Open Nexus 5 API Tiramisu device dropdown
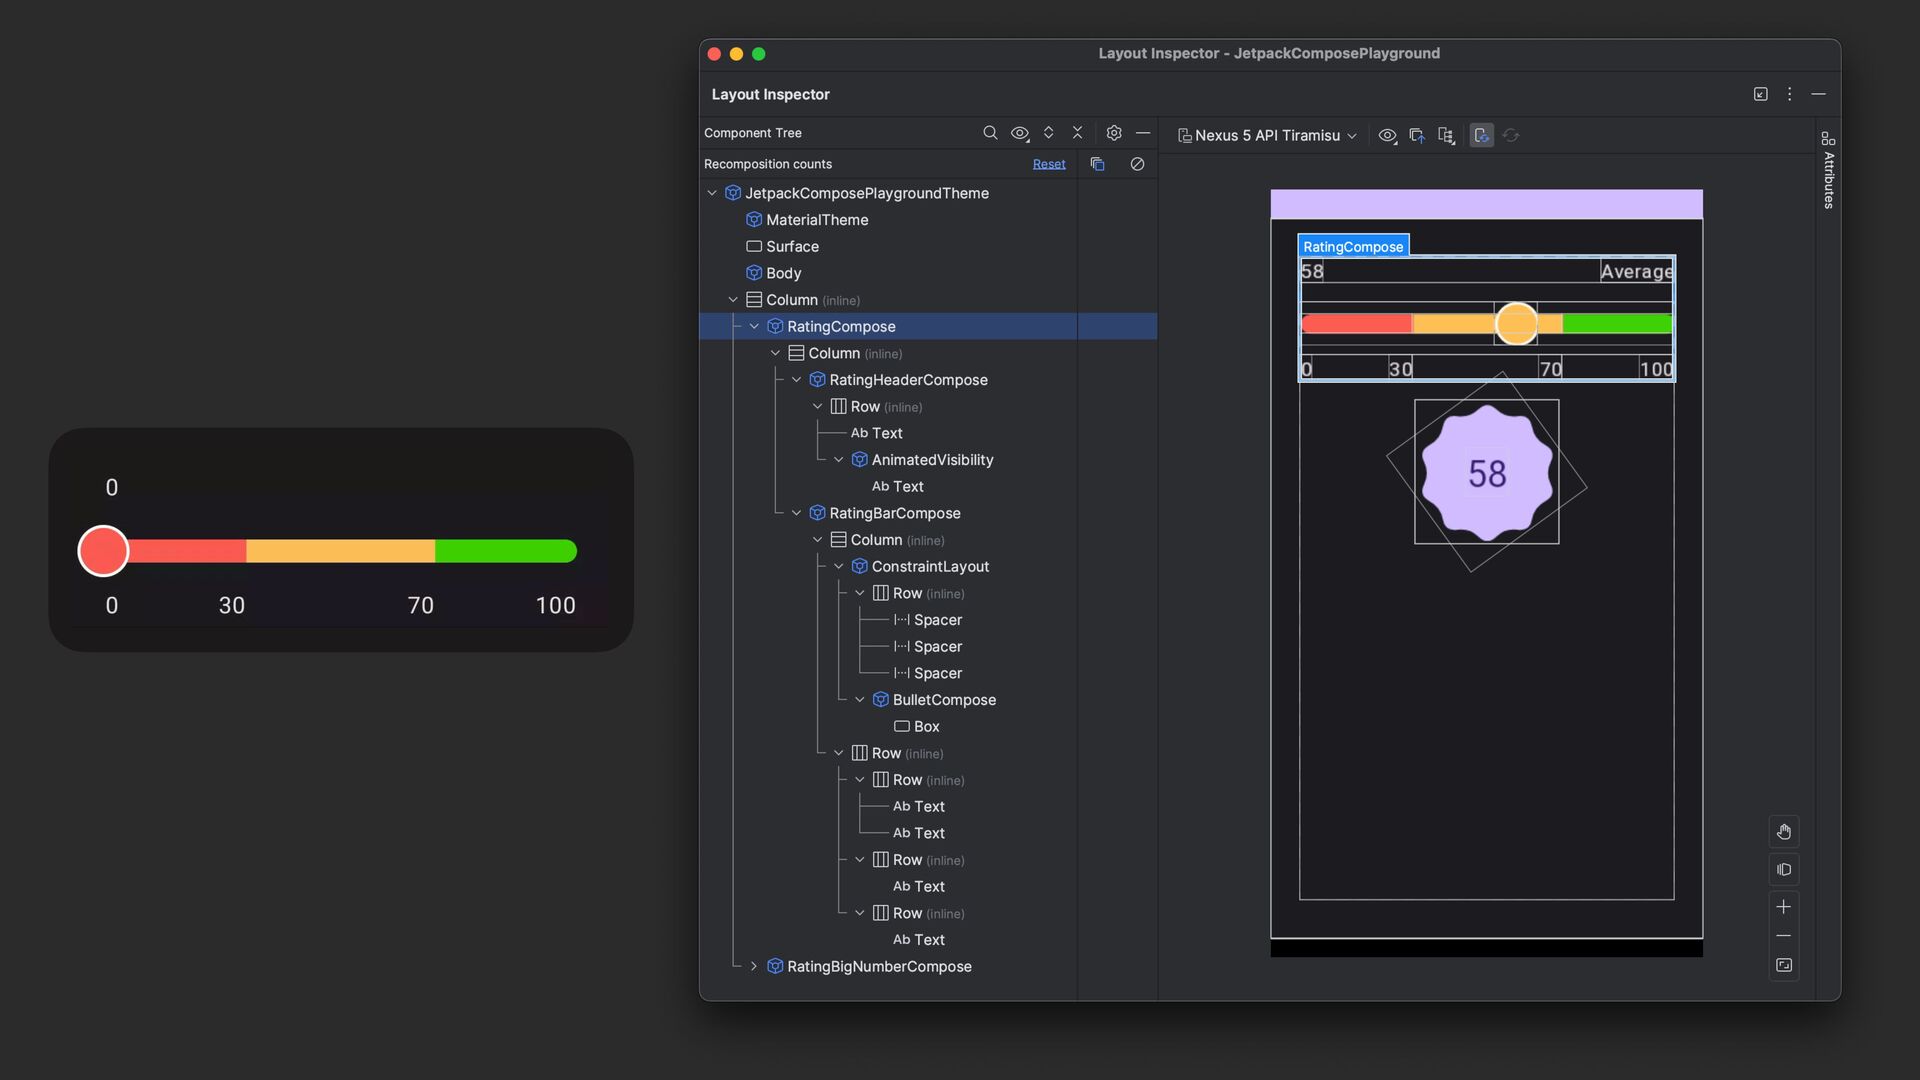Image resolution: width=1920 pixels, height=1080 pixels. 1267,136
